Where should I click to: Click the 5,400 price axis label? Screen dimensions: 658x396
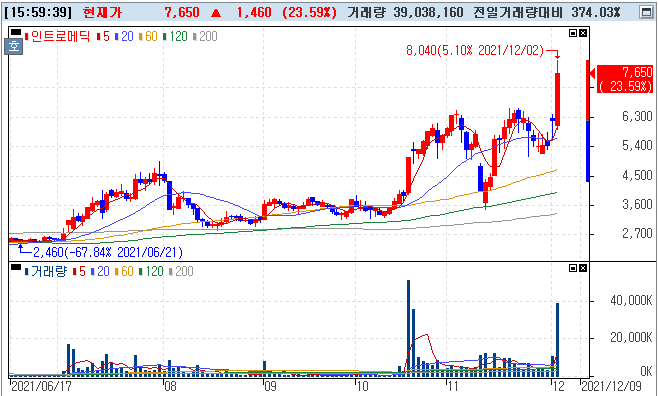point(637,146)
